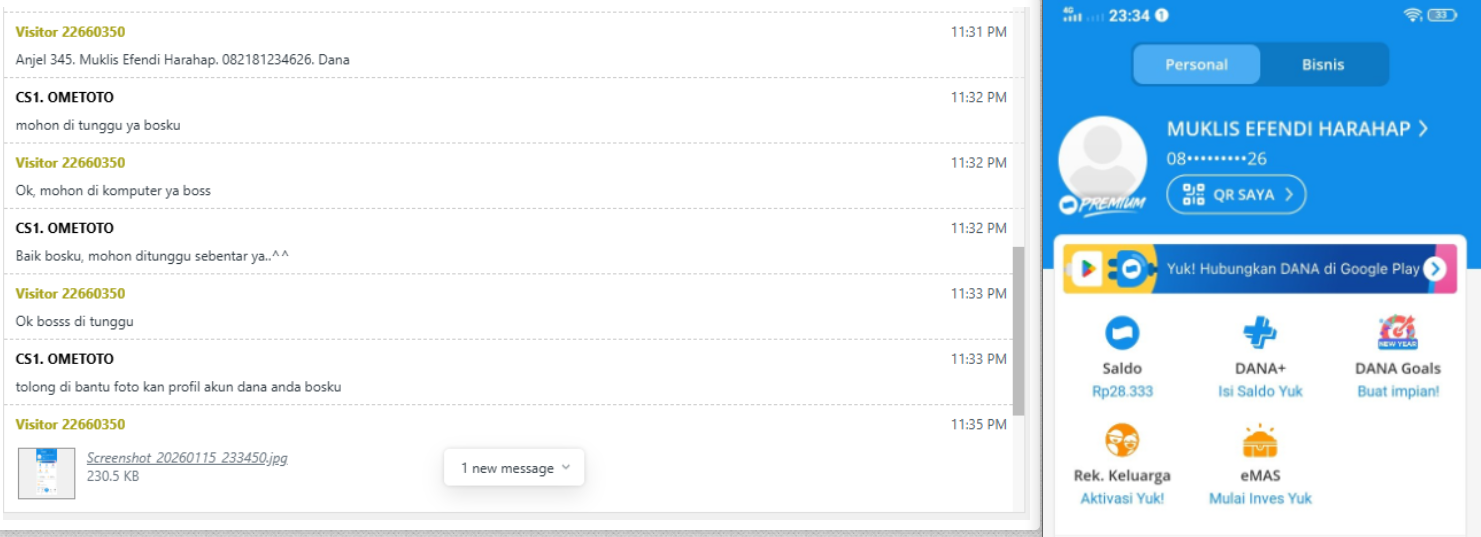Switch to the Bisnis tab
The image size is (1481, 537).
coord(1323,65)
